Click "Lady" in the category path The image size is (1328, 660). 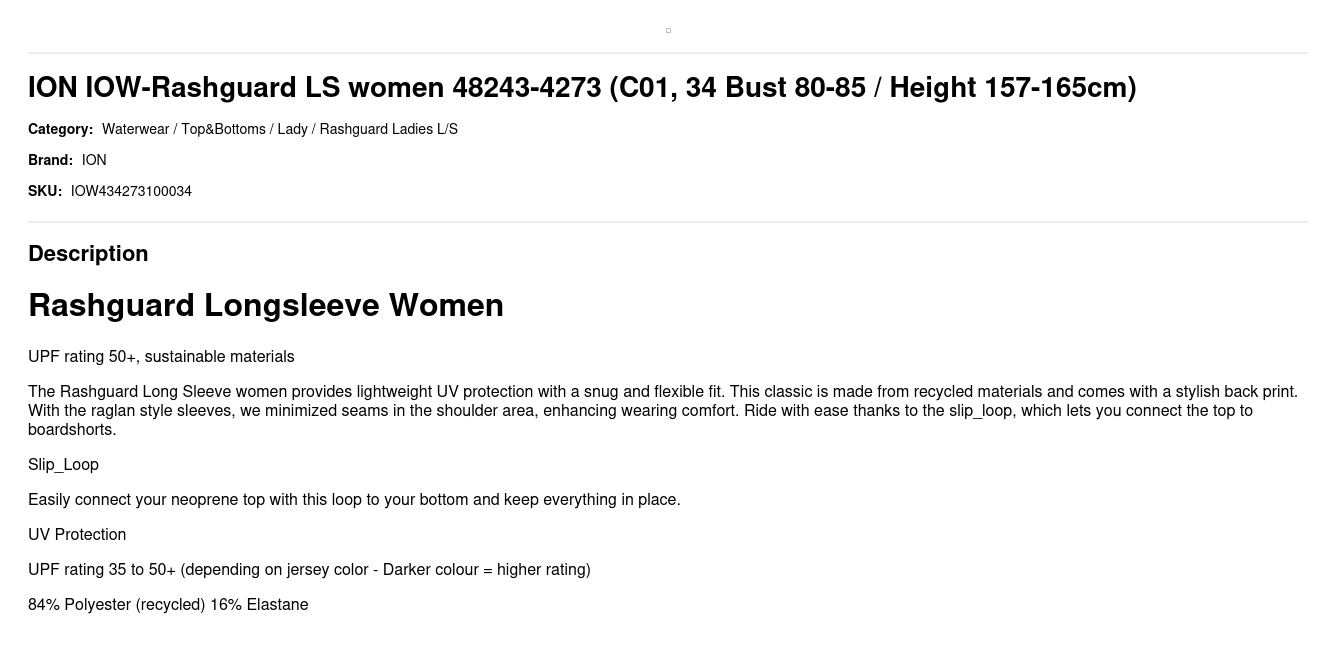tap(292, 129)
